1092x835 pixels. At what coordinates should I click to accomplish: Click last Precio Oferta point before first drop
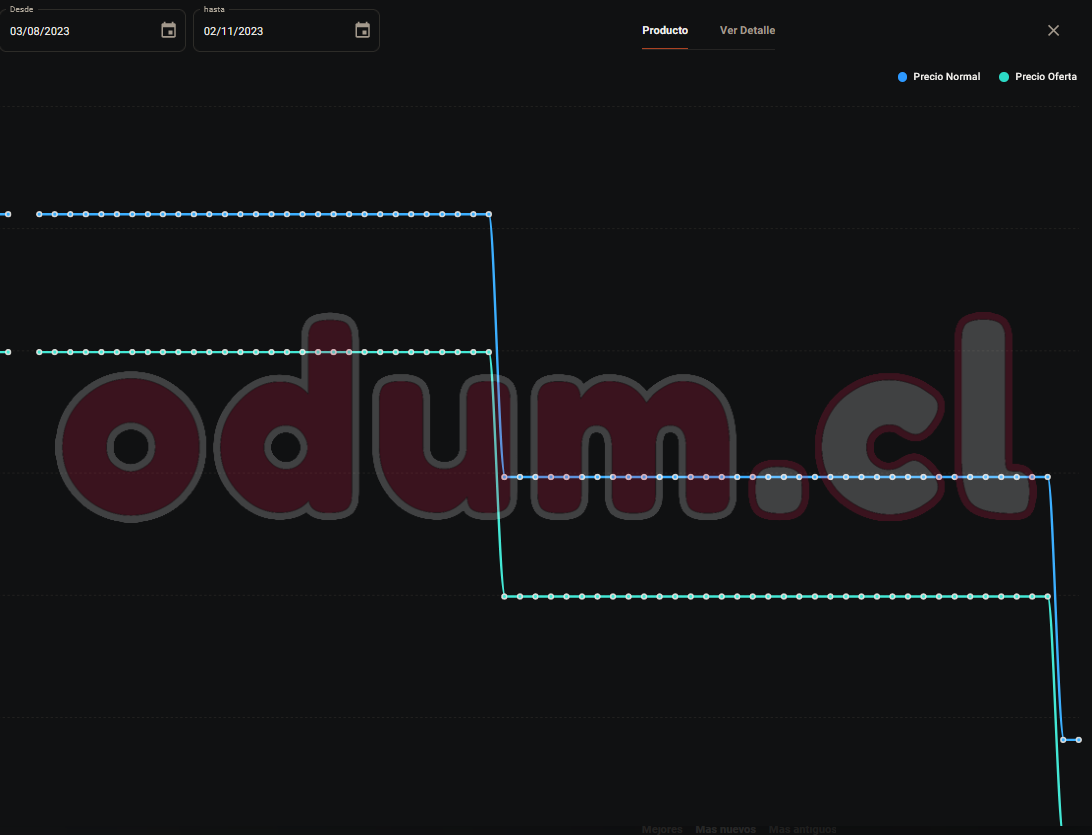point(489,352)
